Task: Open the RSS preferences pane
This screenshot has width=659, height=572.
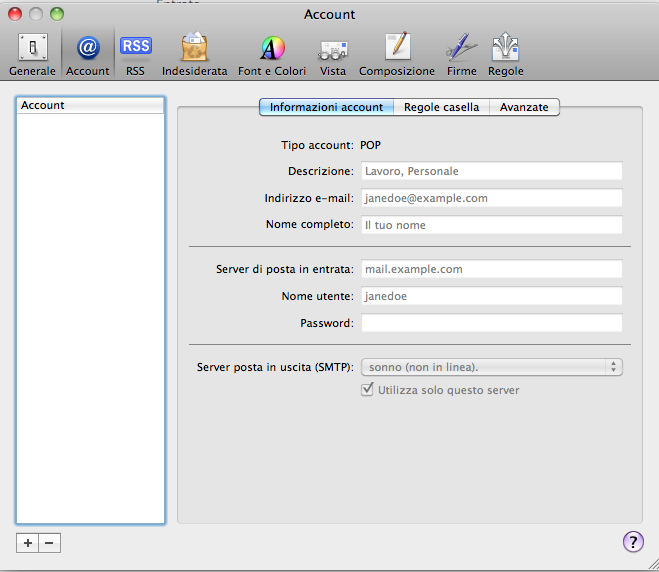Action: click(x=135, y=54)
